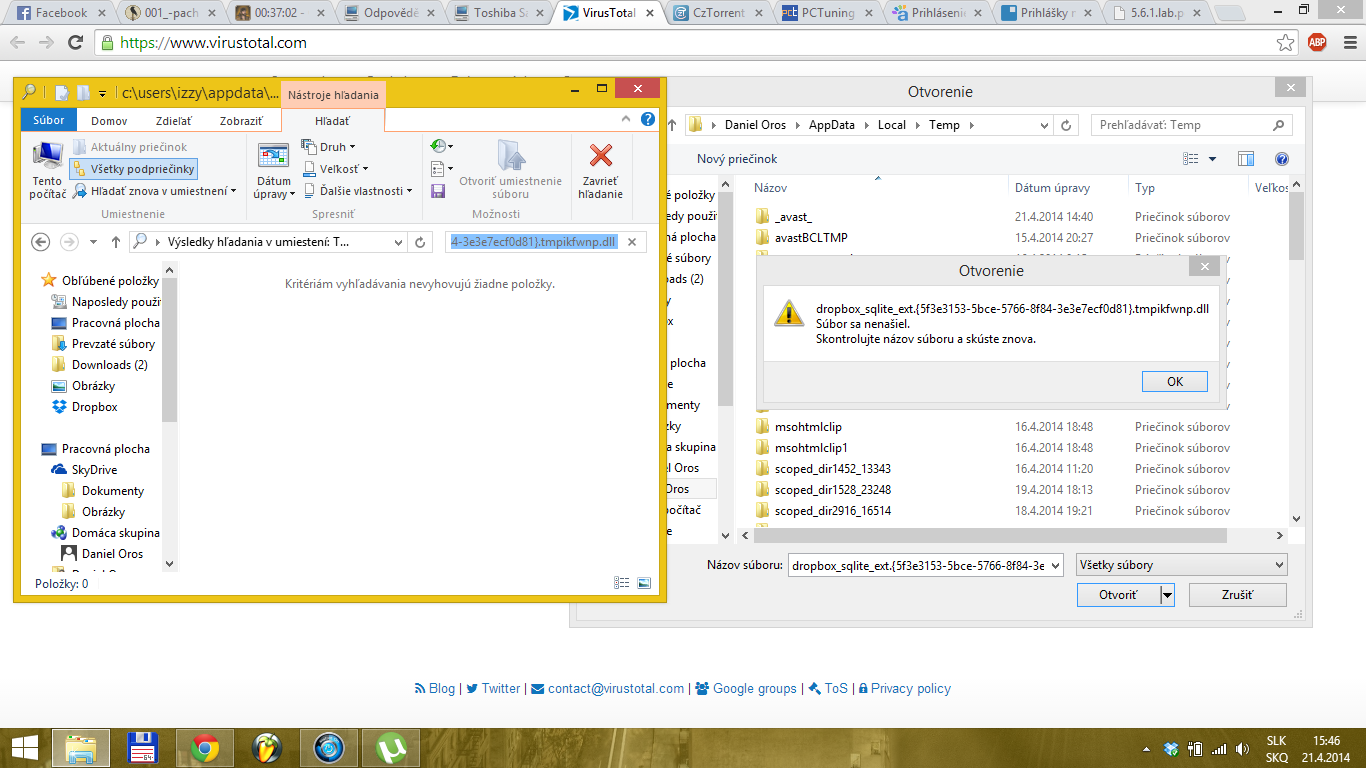Click Explorer up-folder arrow
This screenshot has width=1366, height=768.
(x=116, y=242)
